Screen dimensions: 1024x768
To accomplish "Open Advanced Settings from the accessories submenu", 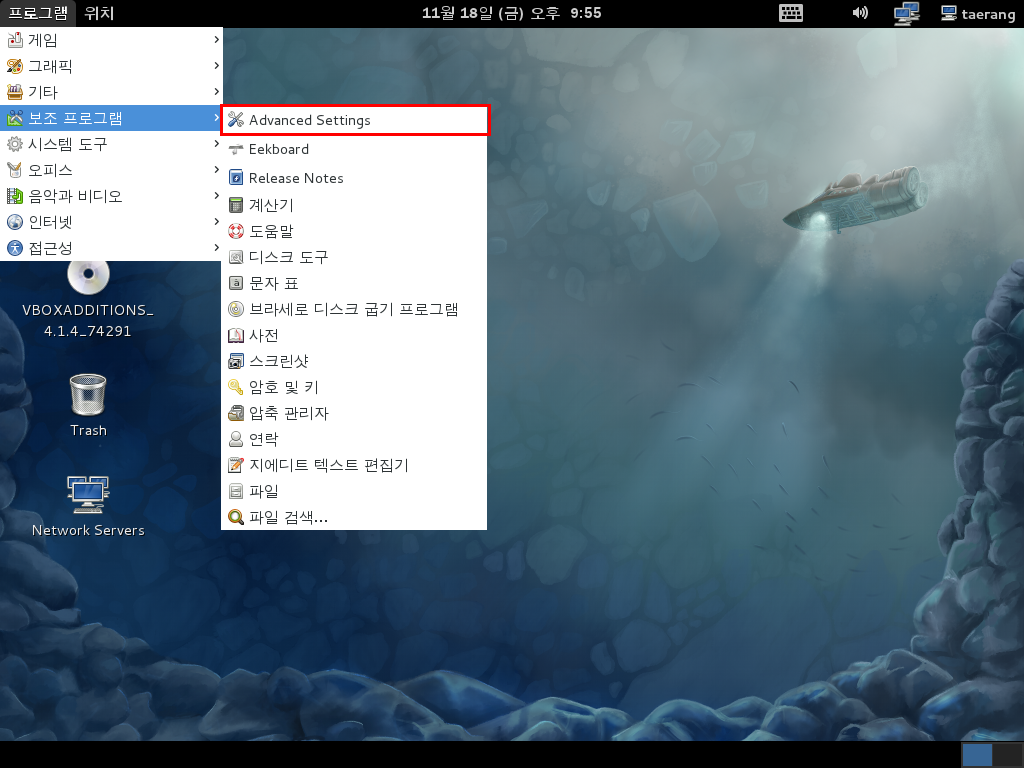I will tap(355, 120).
